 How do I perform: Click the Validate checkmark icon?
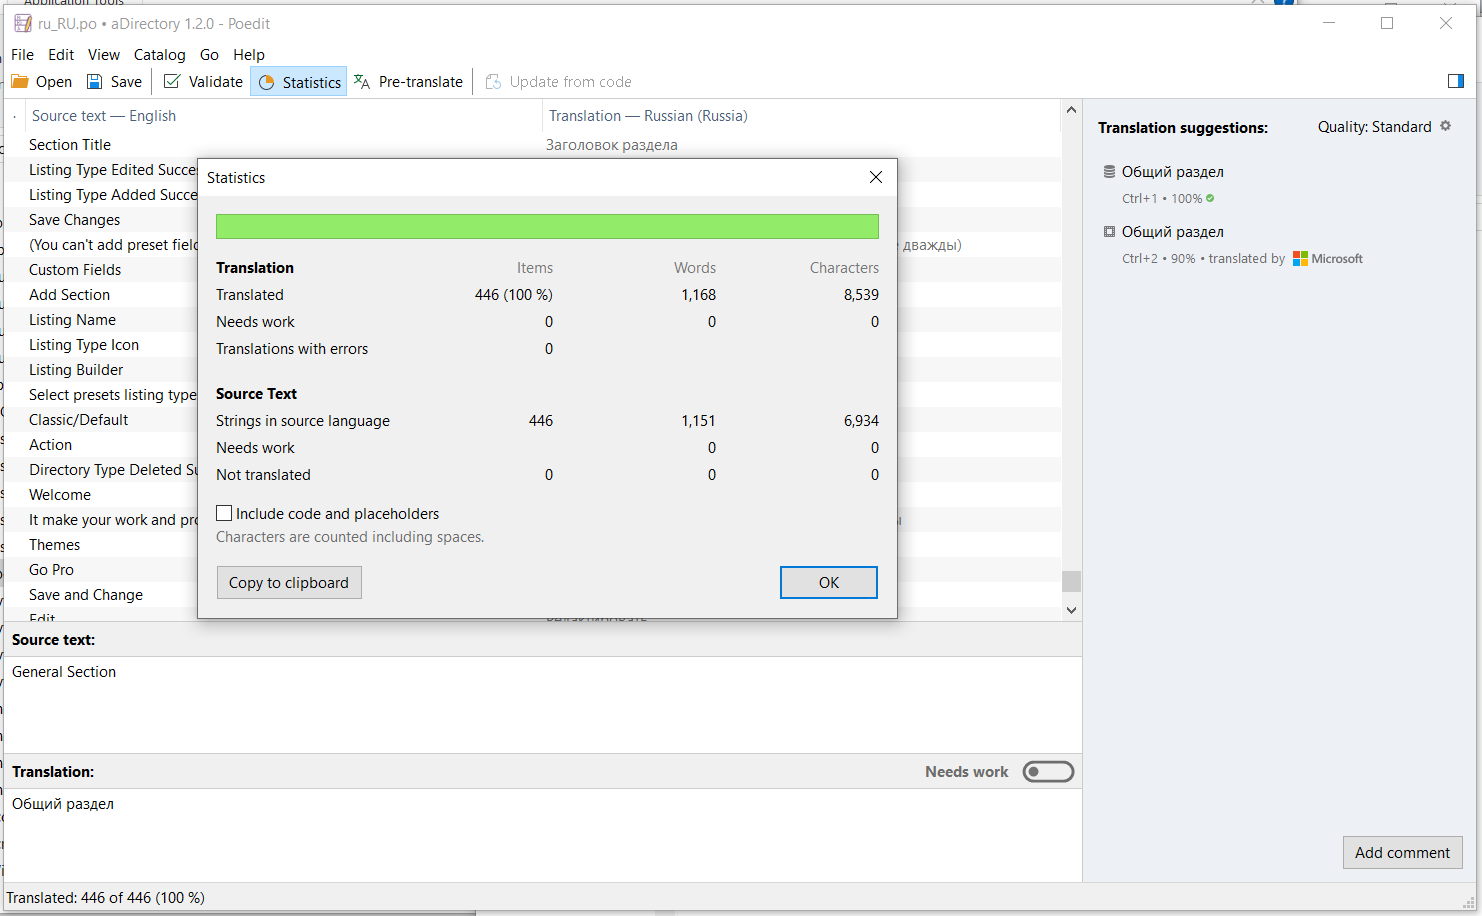(x=172, y=82)
